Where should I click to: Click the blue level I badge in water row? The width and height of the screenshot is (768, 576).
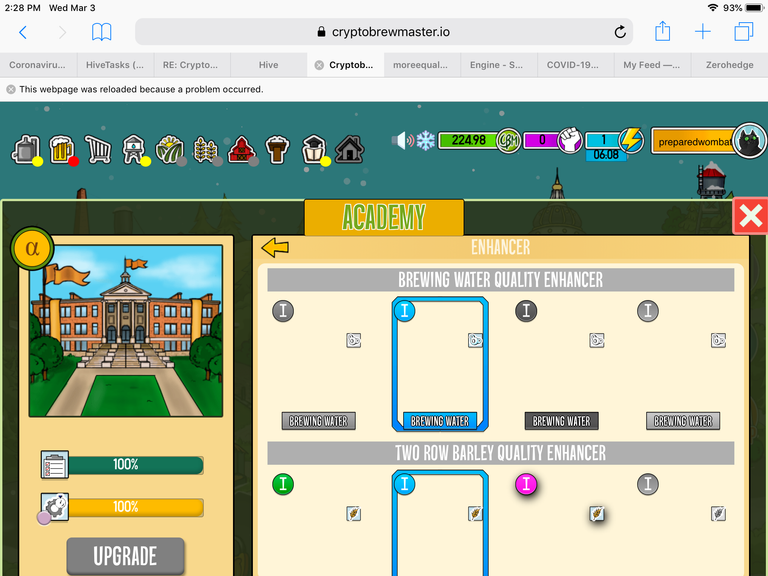pyautogui.click(x=405, y=311)
